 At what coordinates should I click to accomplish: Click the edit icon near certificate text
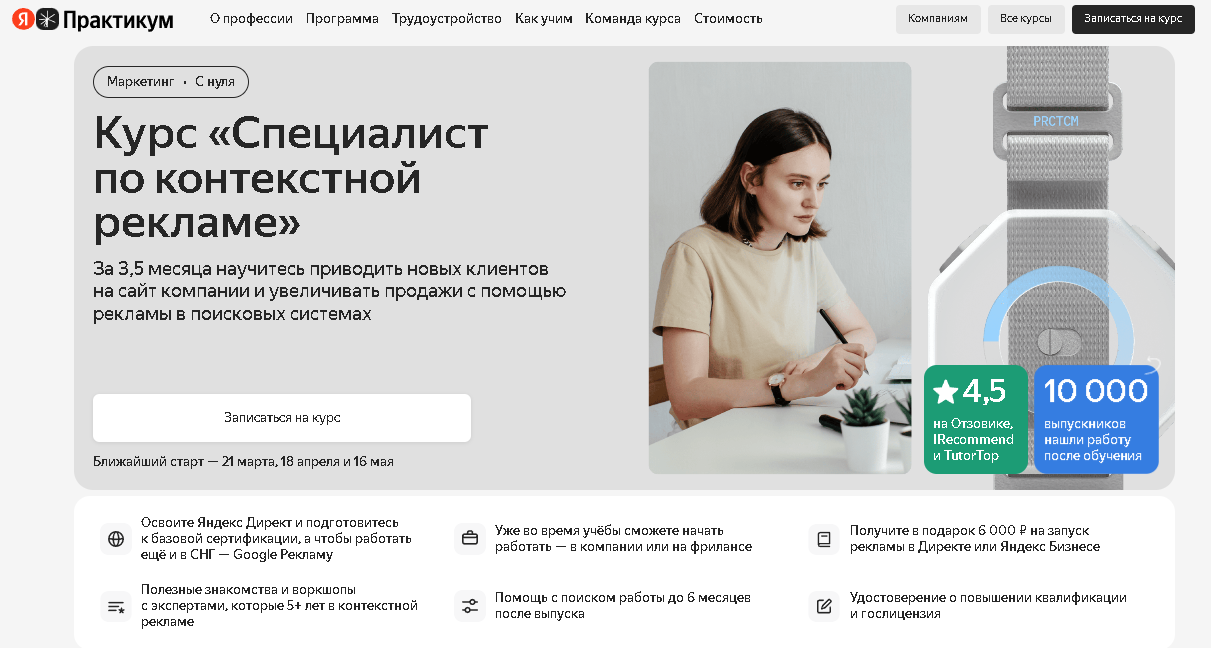[824, 606]
